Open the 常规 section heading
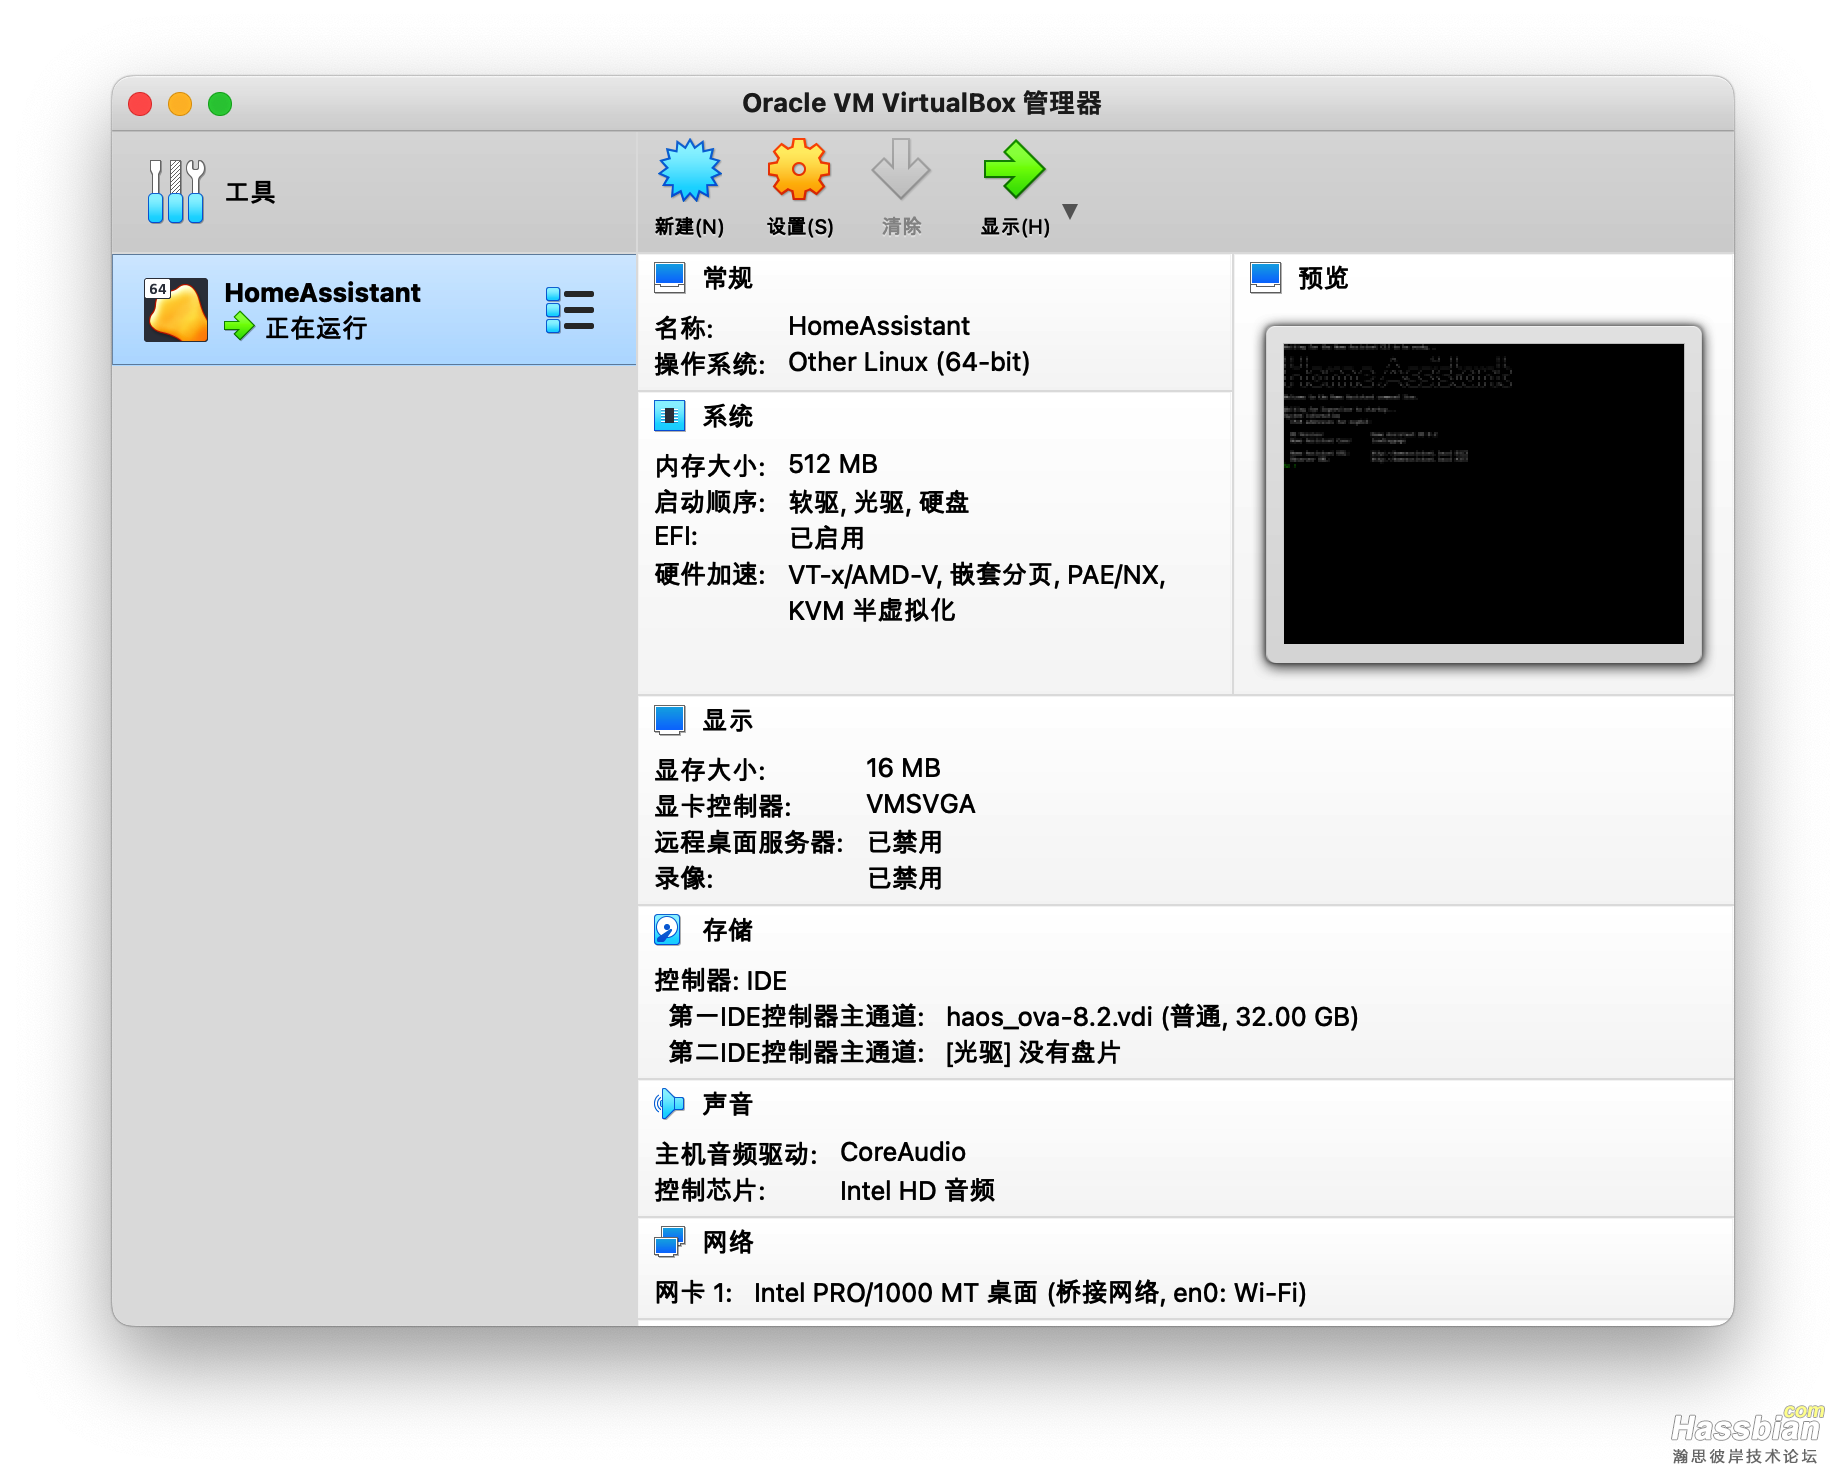Screen dimensions: 1846x1474 point(727,278)
